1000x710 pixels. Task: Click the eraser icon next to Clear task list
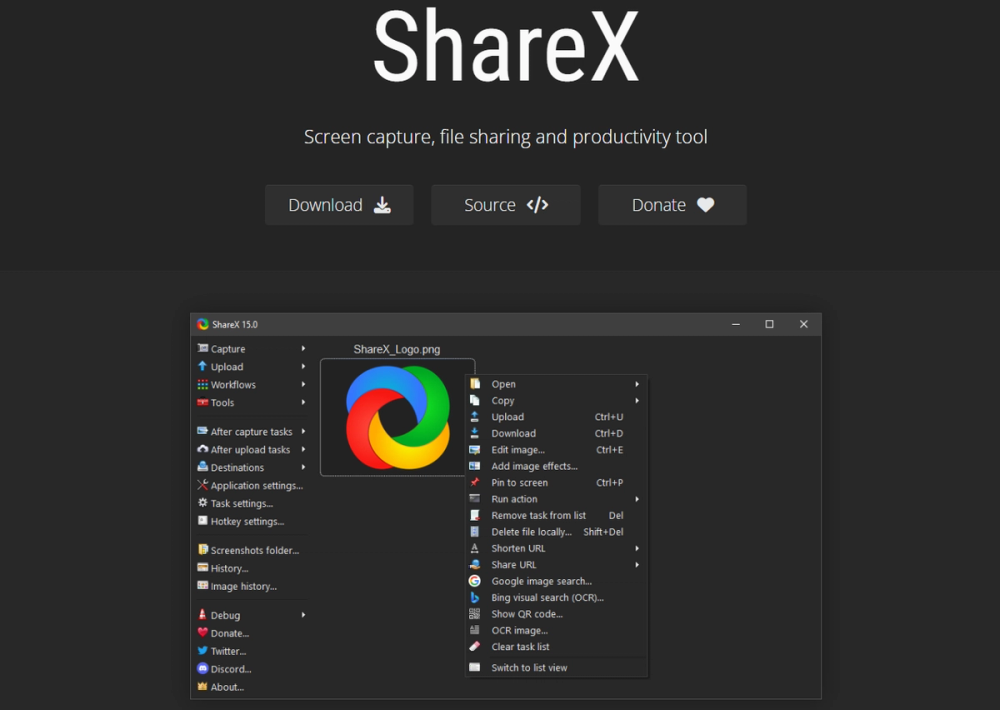[x=474, y=646]
